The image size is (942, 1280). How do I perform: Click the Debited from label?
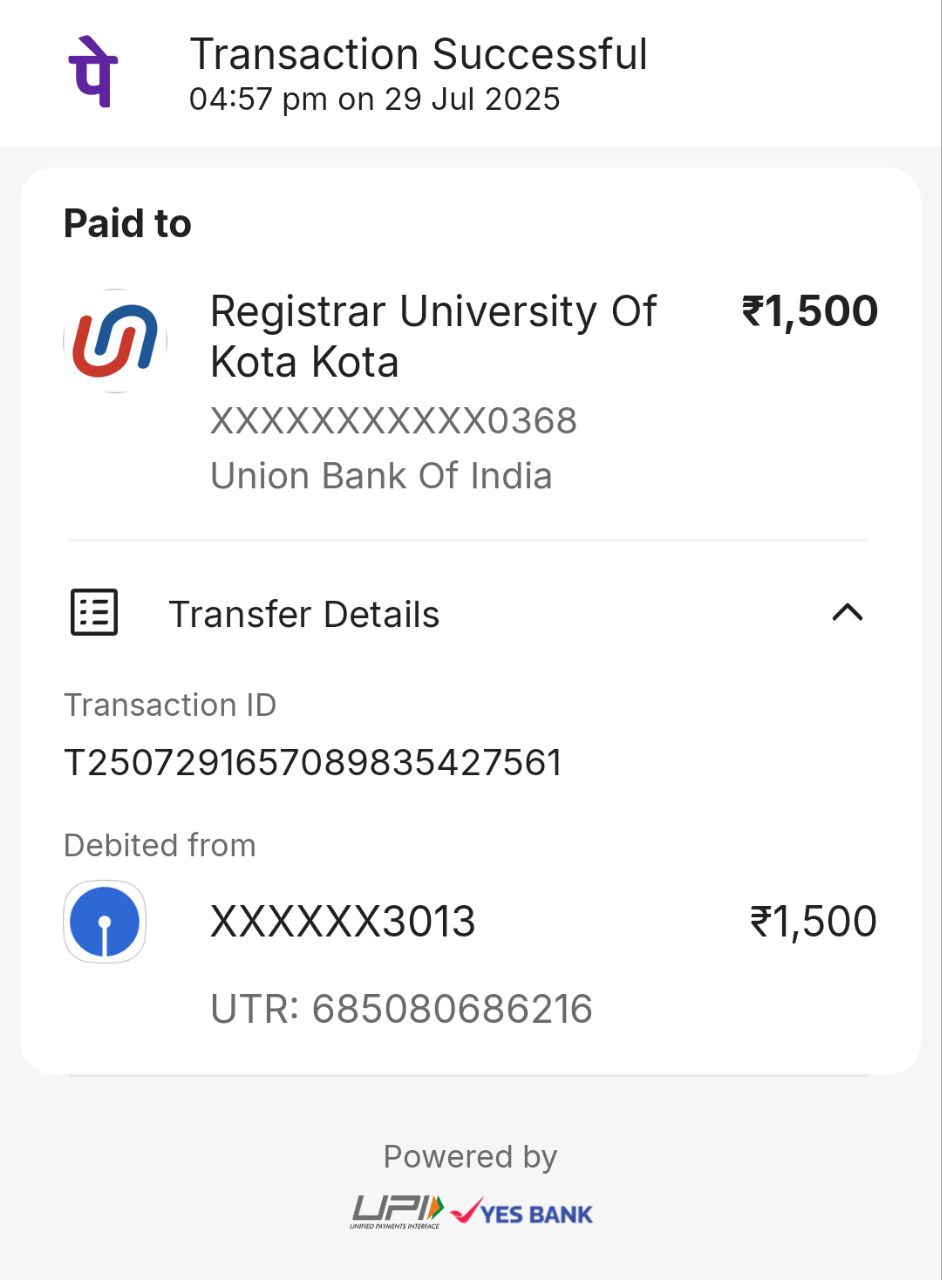pos(160,845)
